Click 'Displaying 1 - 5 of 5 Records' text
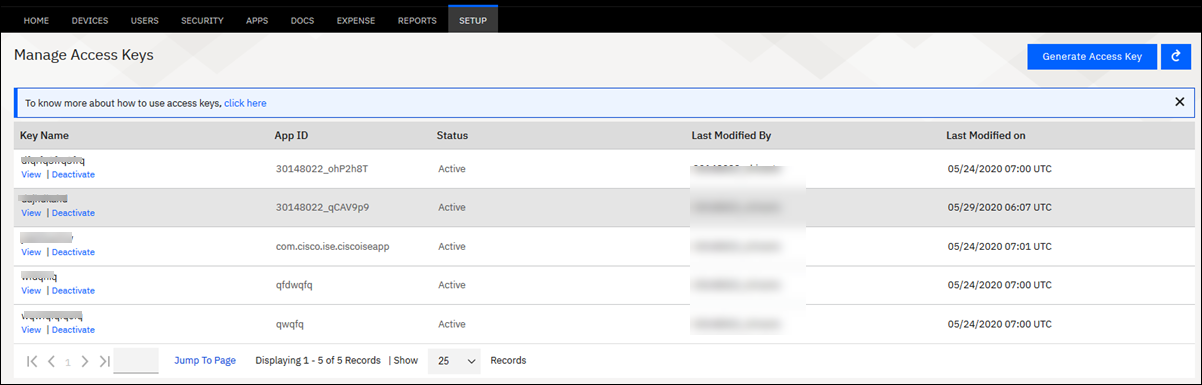The height and width of the screenshot is (385, 1202). coord(318,361)
